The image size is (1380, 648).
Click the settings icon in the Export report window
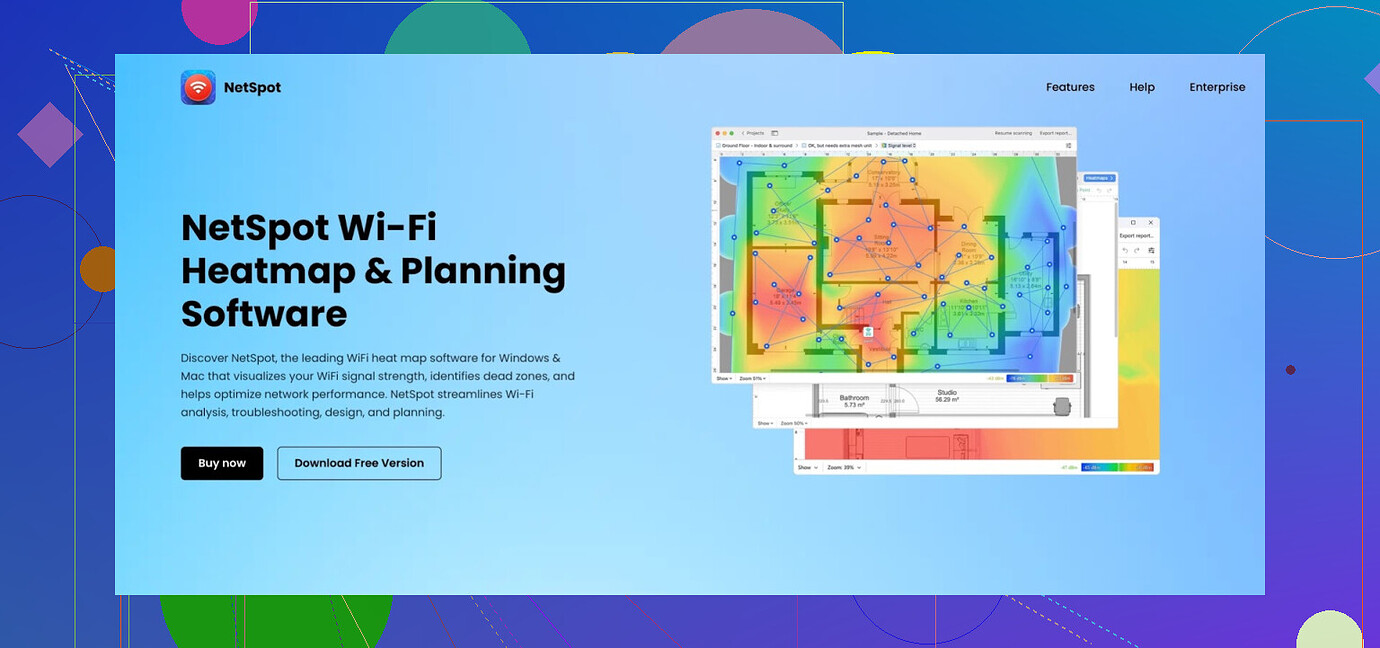pos(1152,250)
